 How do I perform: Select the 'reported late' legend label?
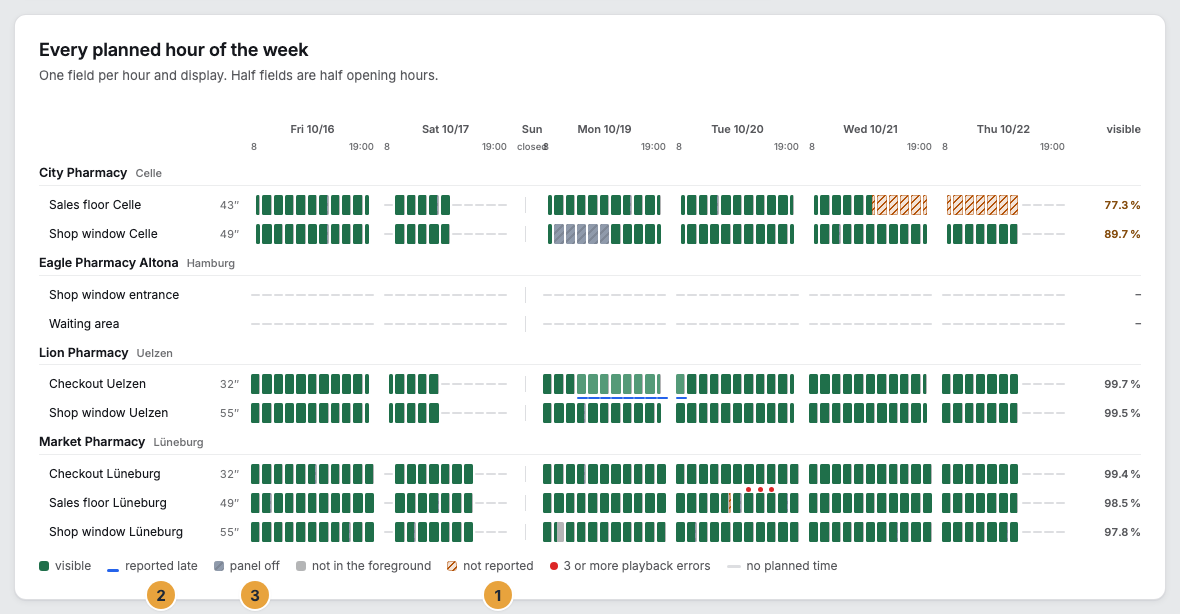click(x=161, y=566)
